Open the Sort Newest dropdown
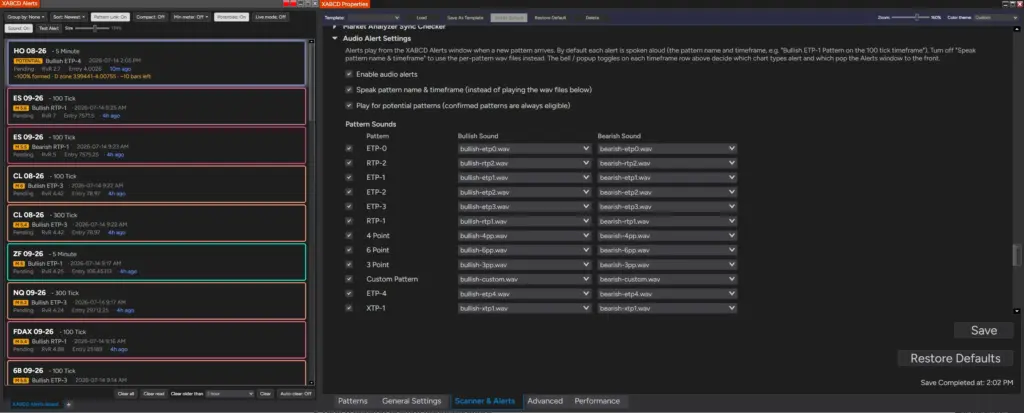Screen dimensions: 1024x413 pyautogui.click(x=69, y=17)
